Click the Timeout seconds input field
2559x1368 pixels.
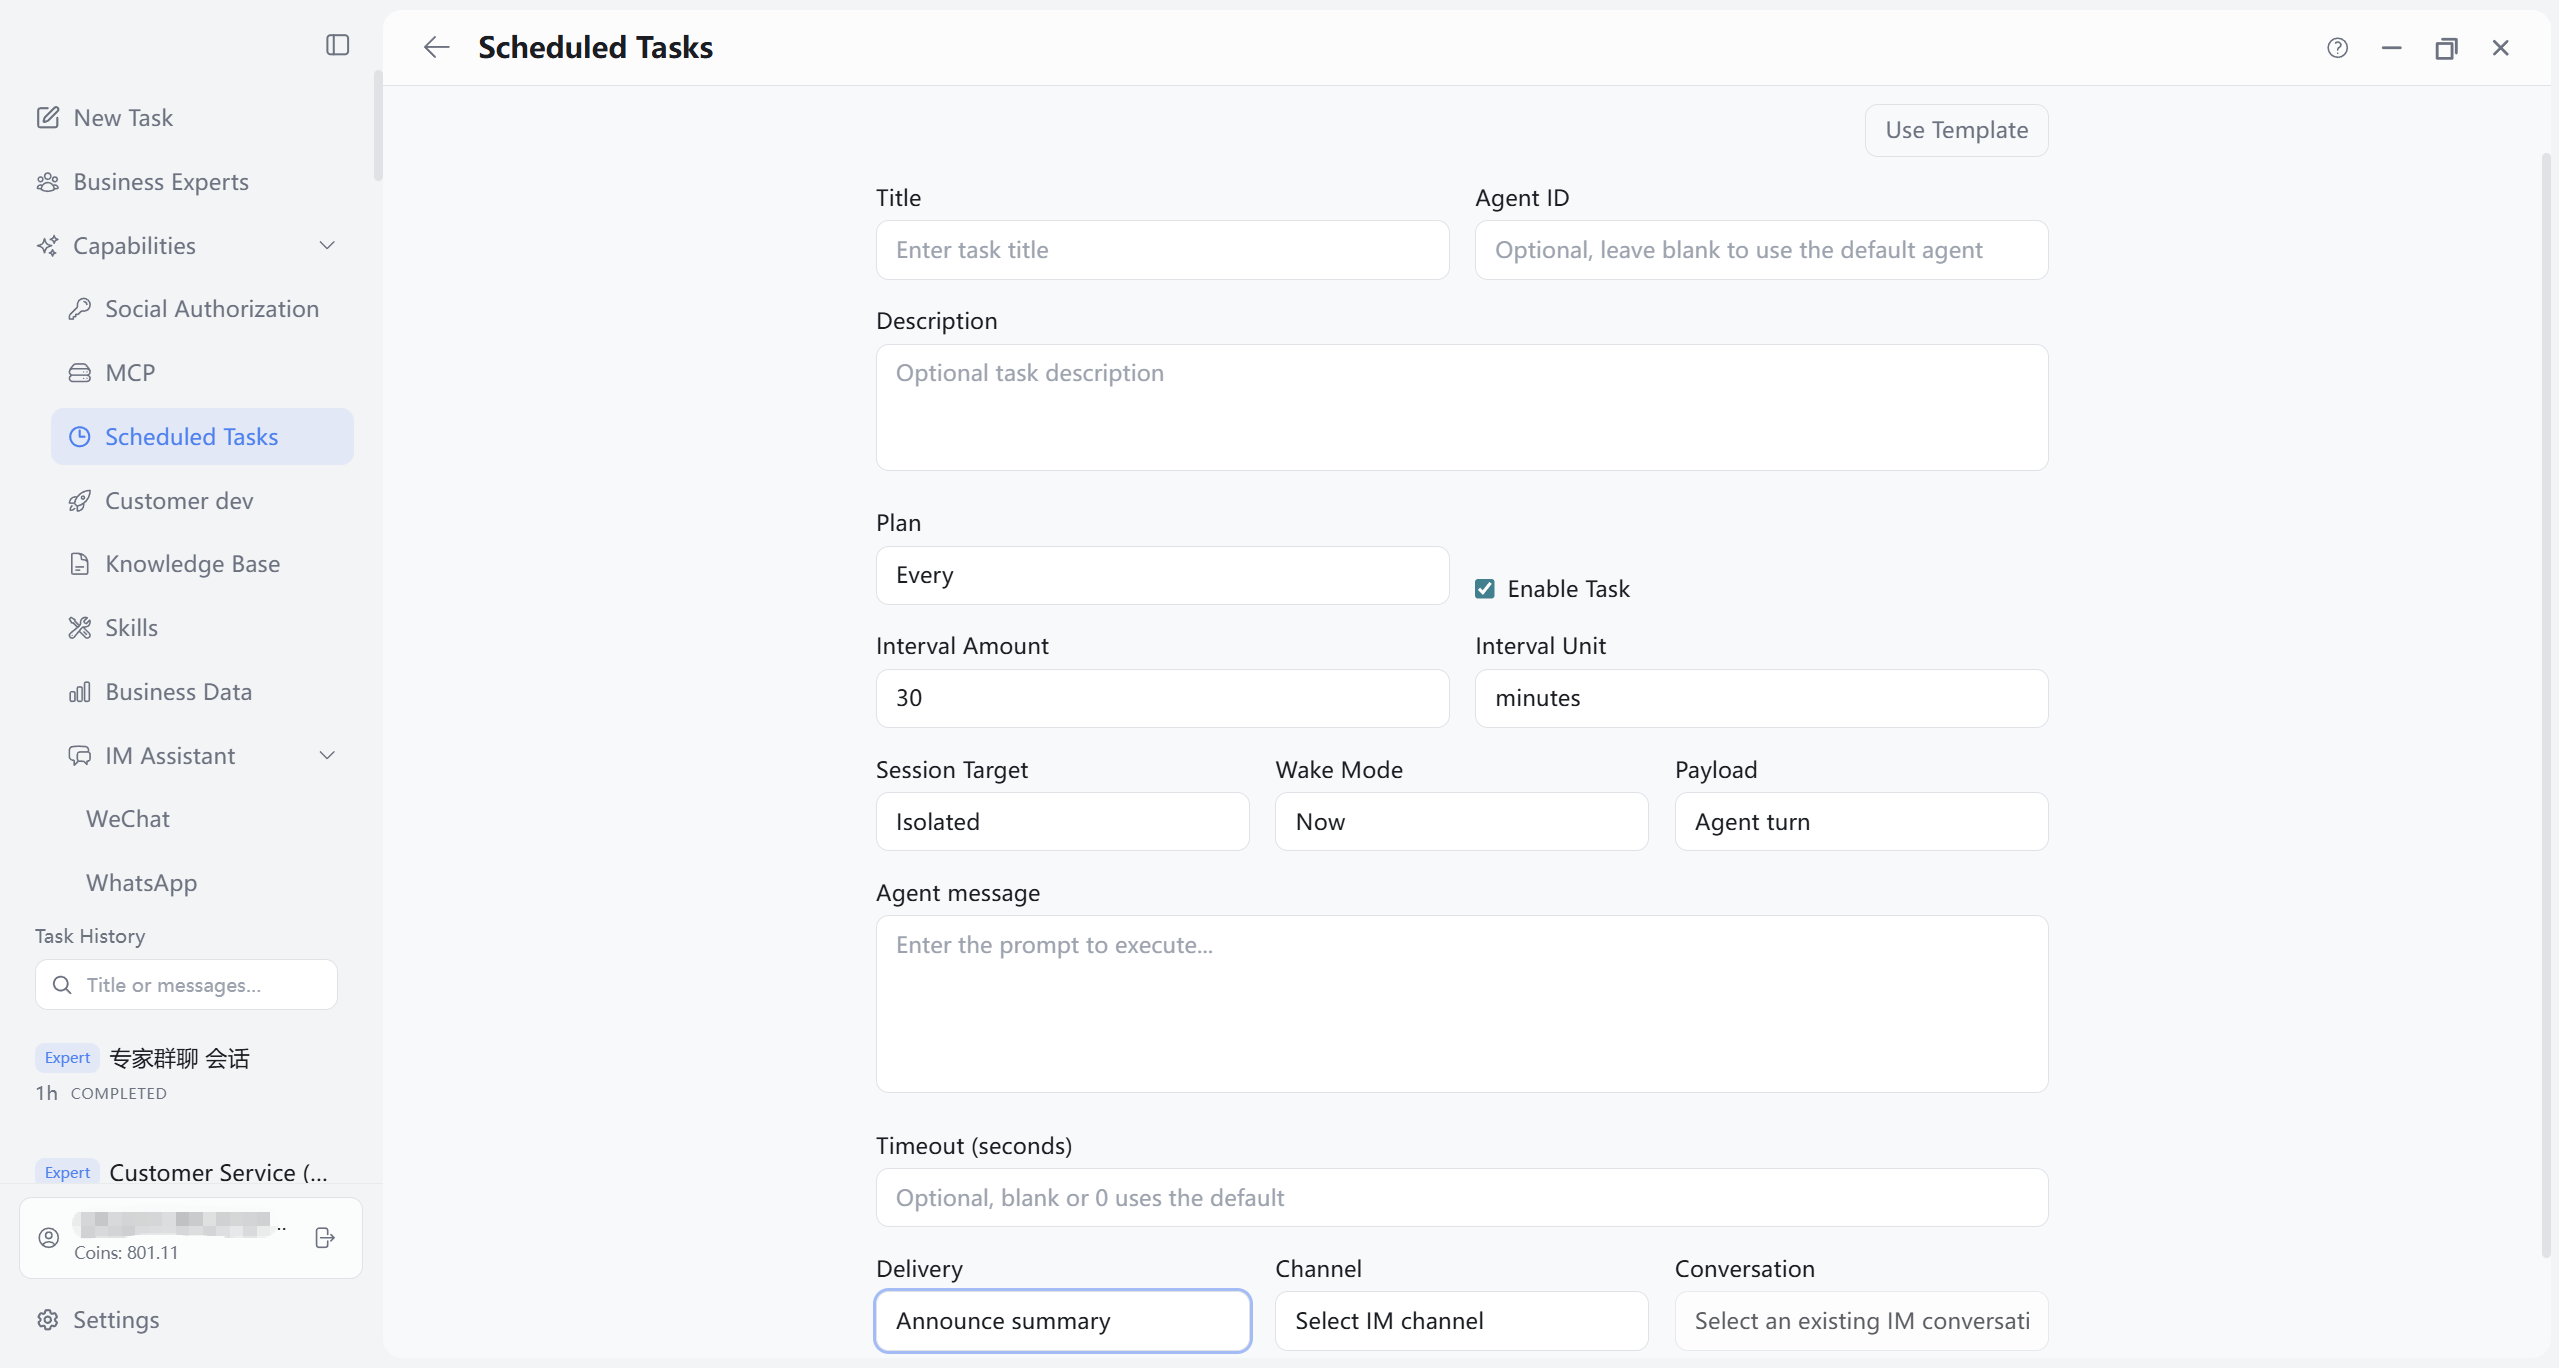1461,1198
